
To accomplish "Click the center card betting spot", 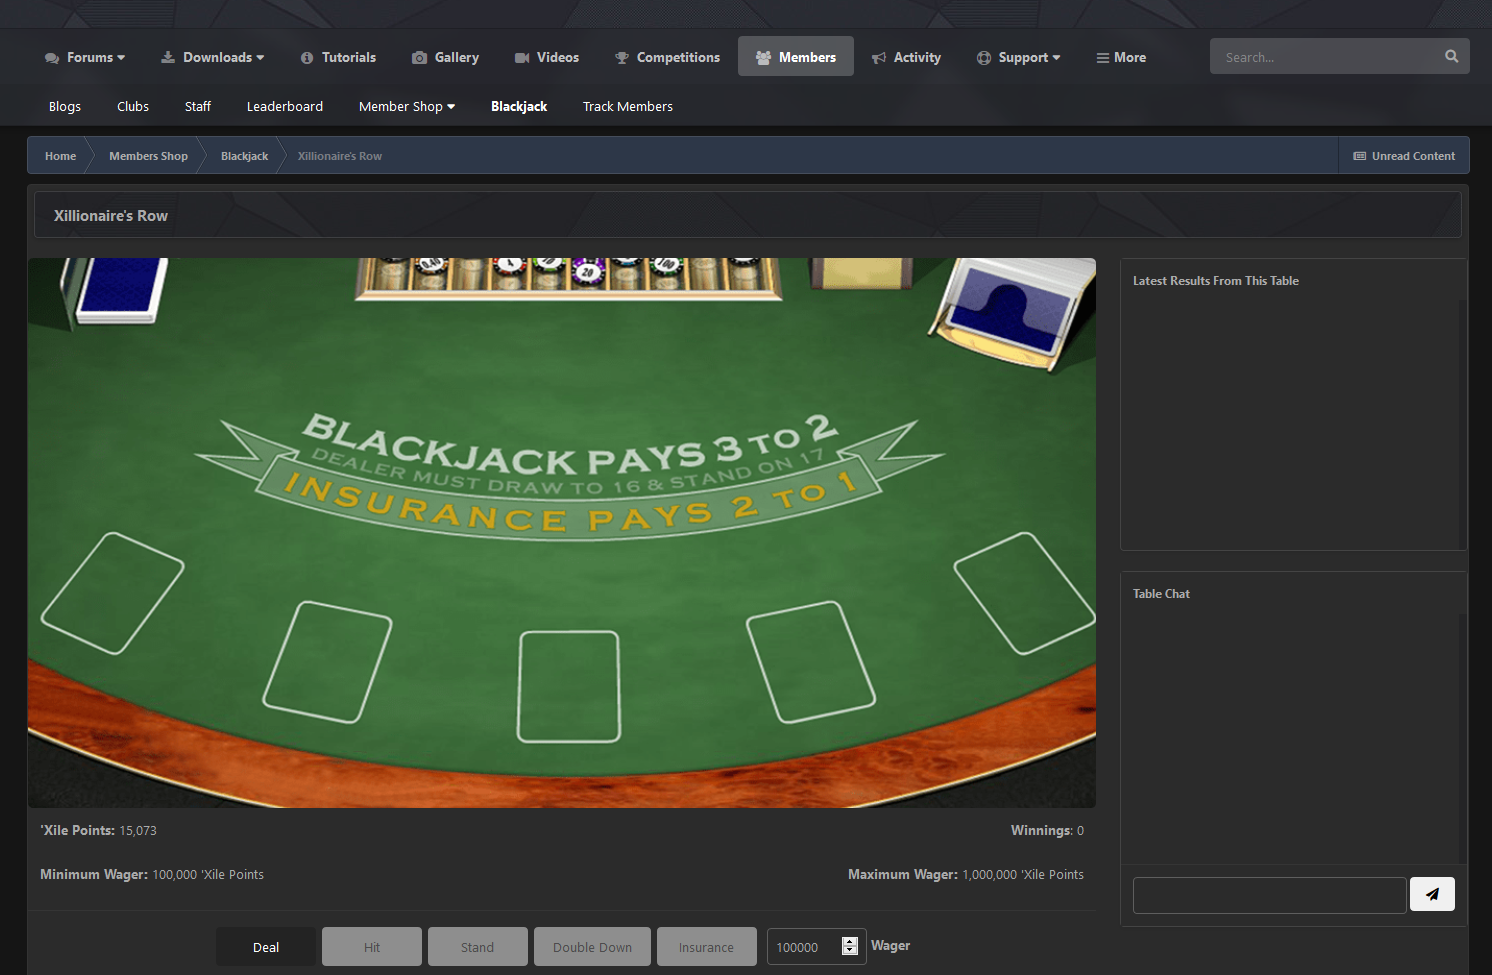I will [569, 687].
